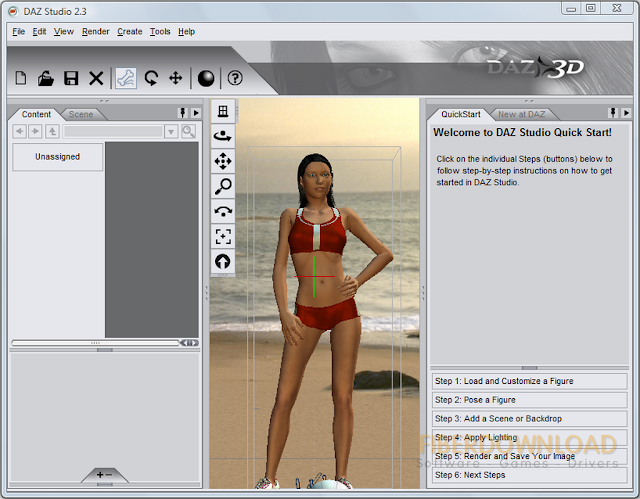Select the Rotate tool in main toolbar
This screenshot has height=499, width=640.
(x=151, y=78)
